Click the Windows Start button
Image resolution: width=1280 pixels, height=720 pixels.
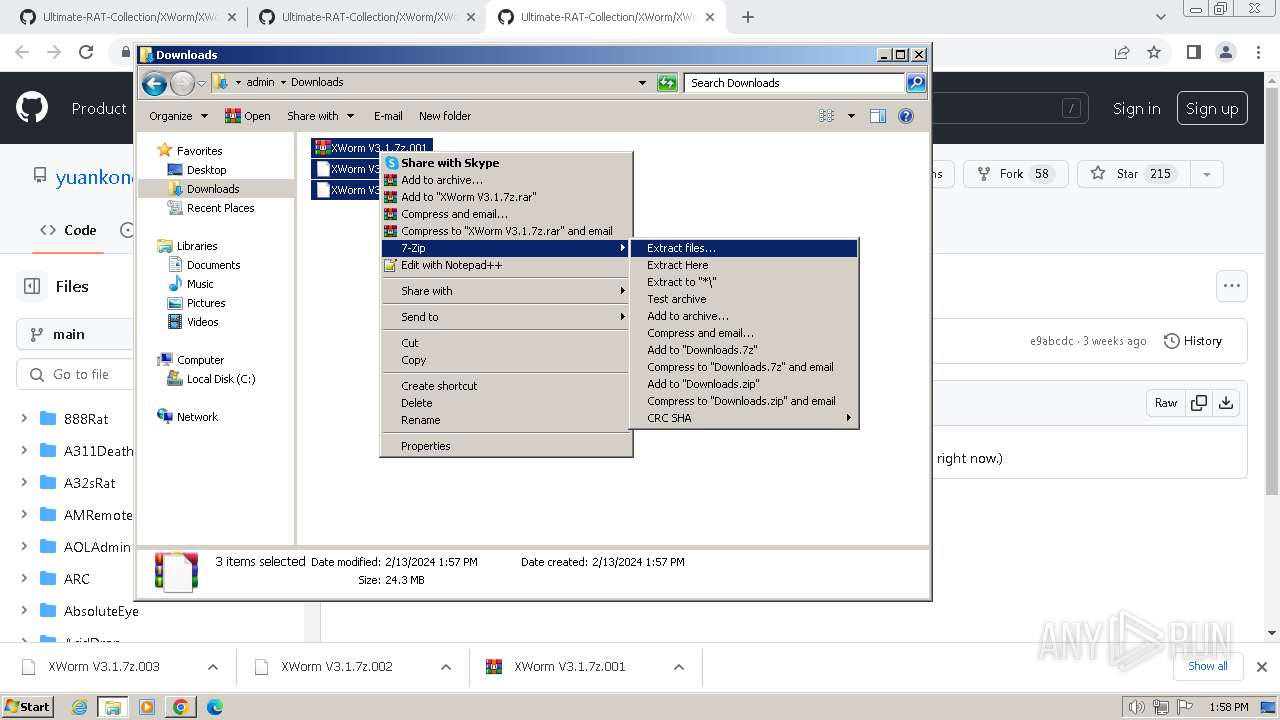pos(27,706)
